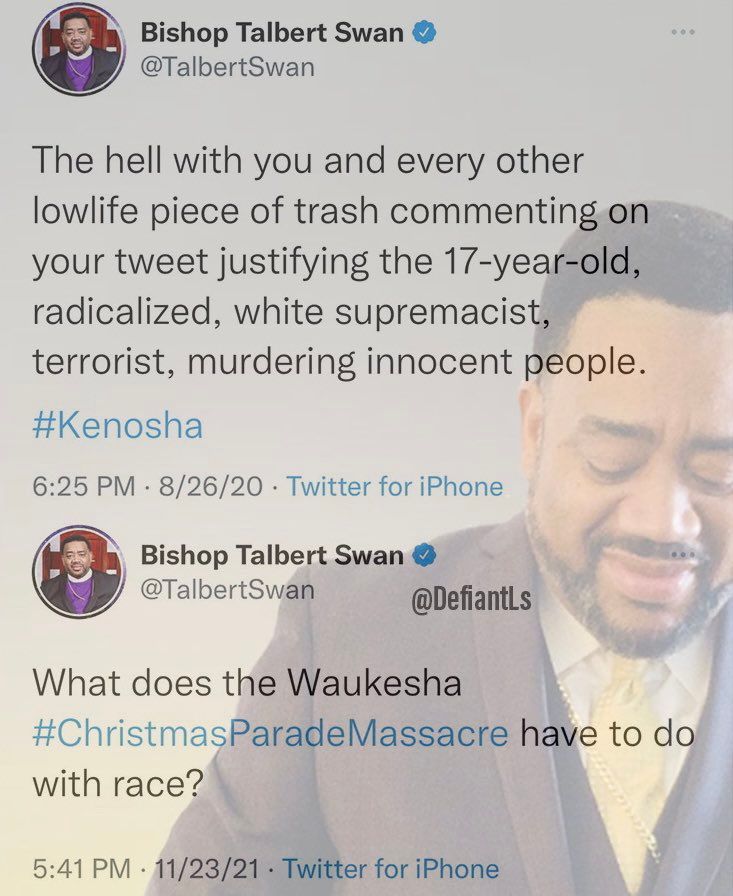Click Twitter for iPhone link under Kenosha tweet
This screenshot has height=896, width=733.
pyautogui.click(x=394, y=487)
